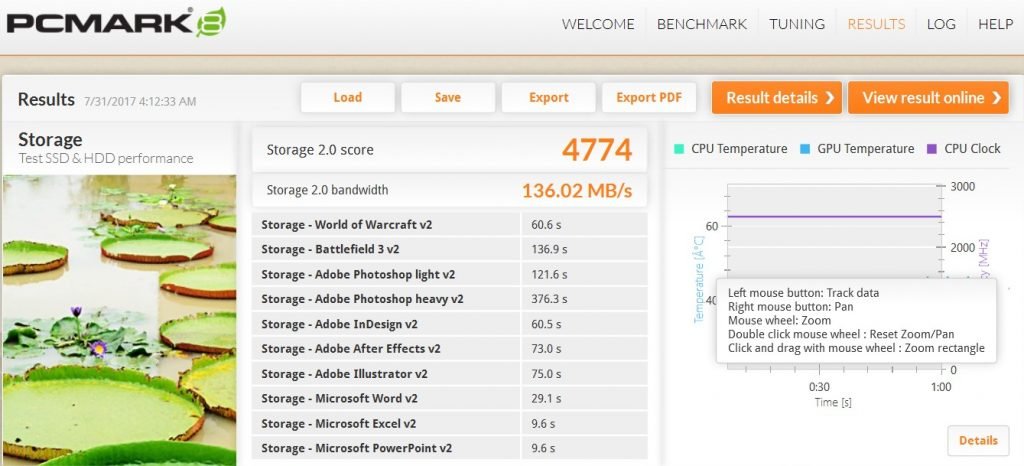Click the Time [s] axis label

[833, 402]
